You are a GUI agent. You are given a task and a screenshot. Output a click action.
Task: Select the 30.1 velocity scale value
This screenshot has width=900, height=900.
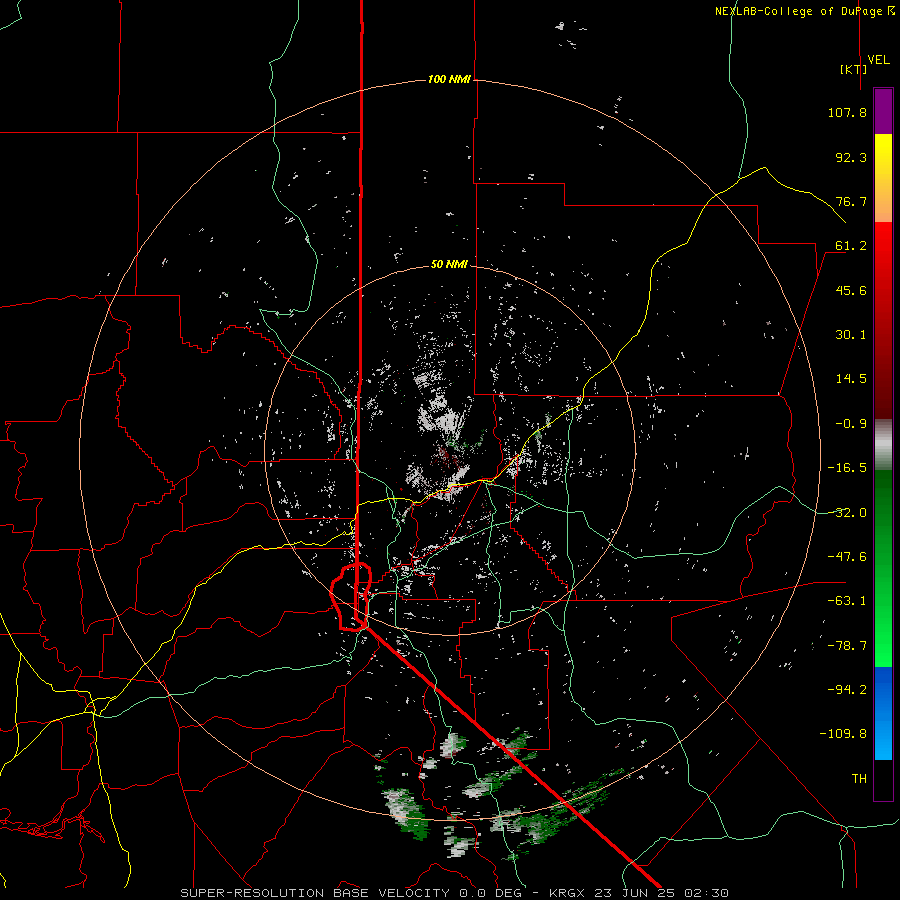point(851,335)
